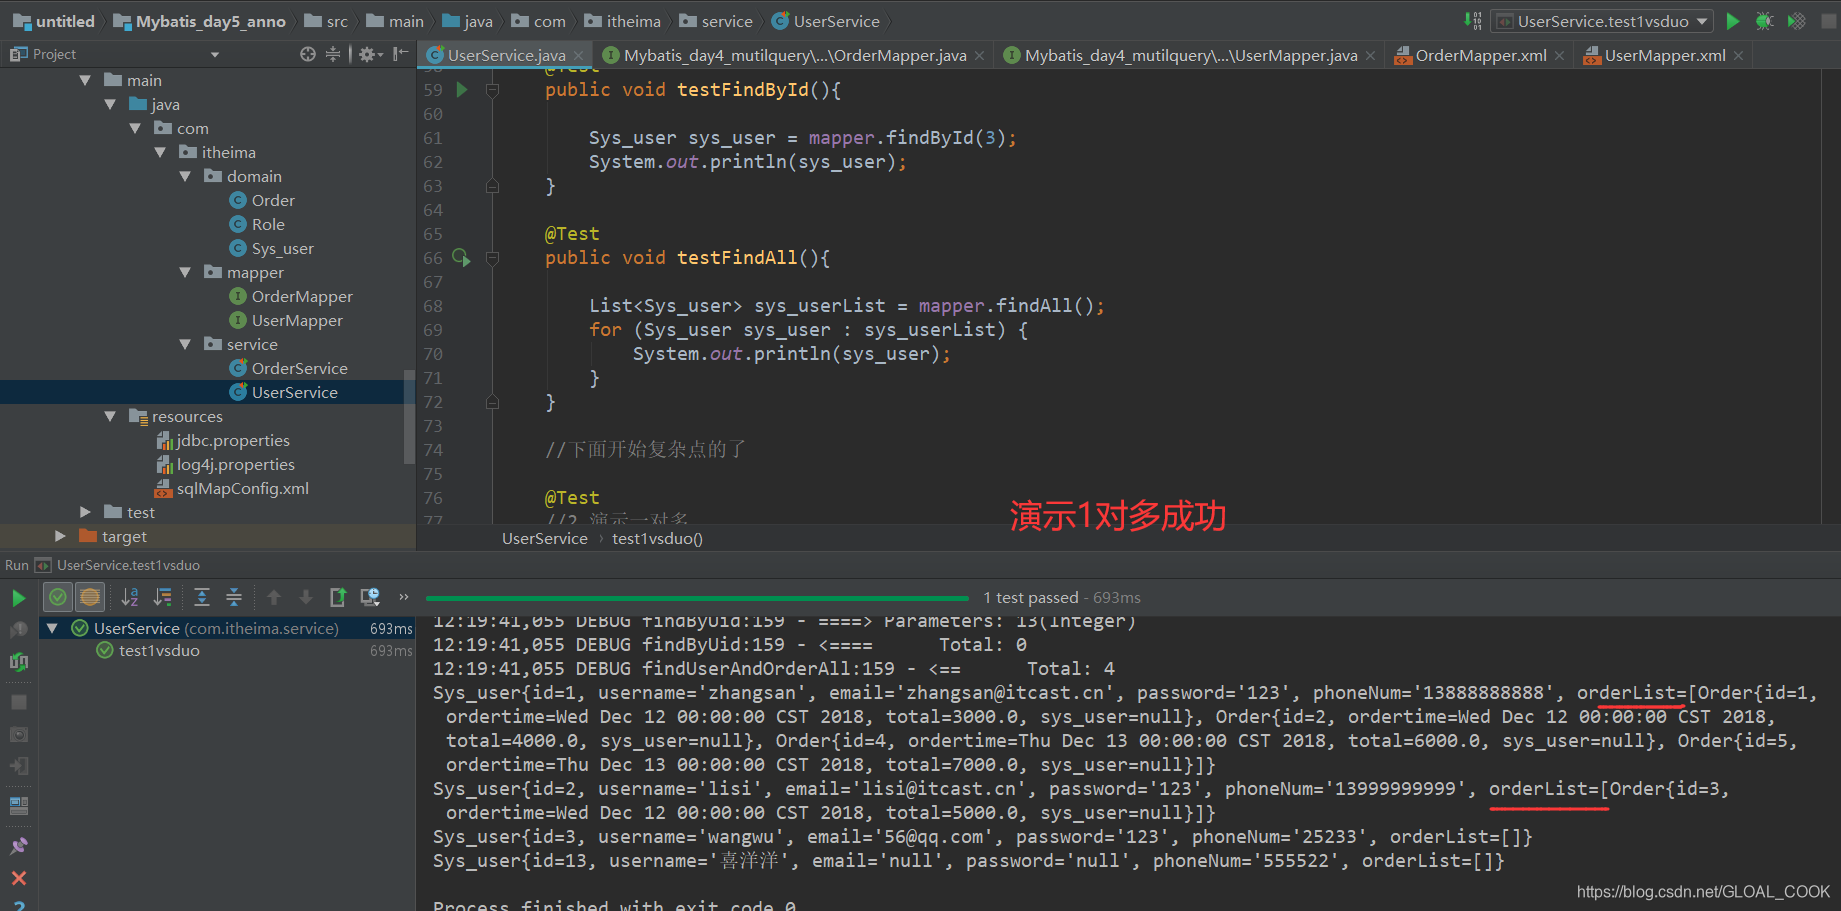1841x911 pixels.
Task: Rerun test with green arrow in Run panel
Action: click(18, 598)
